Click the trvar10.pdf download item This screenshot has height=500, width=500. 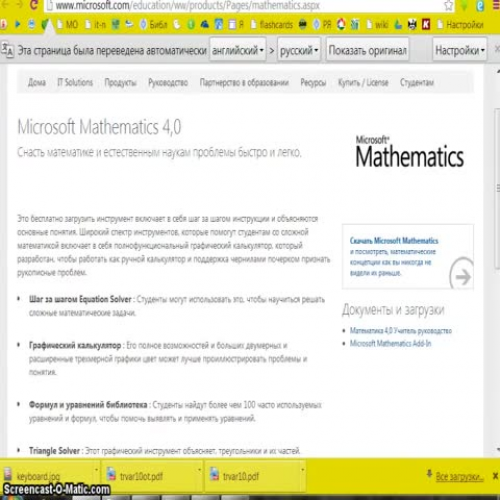pos(255,476)
